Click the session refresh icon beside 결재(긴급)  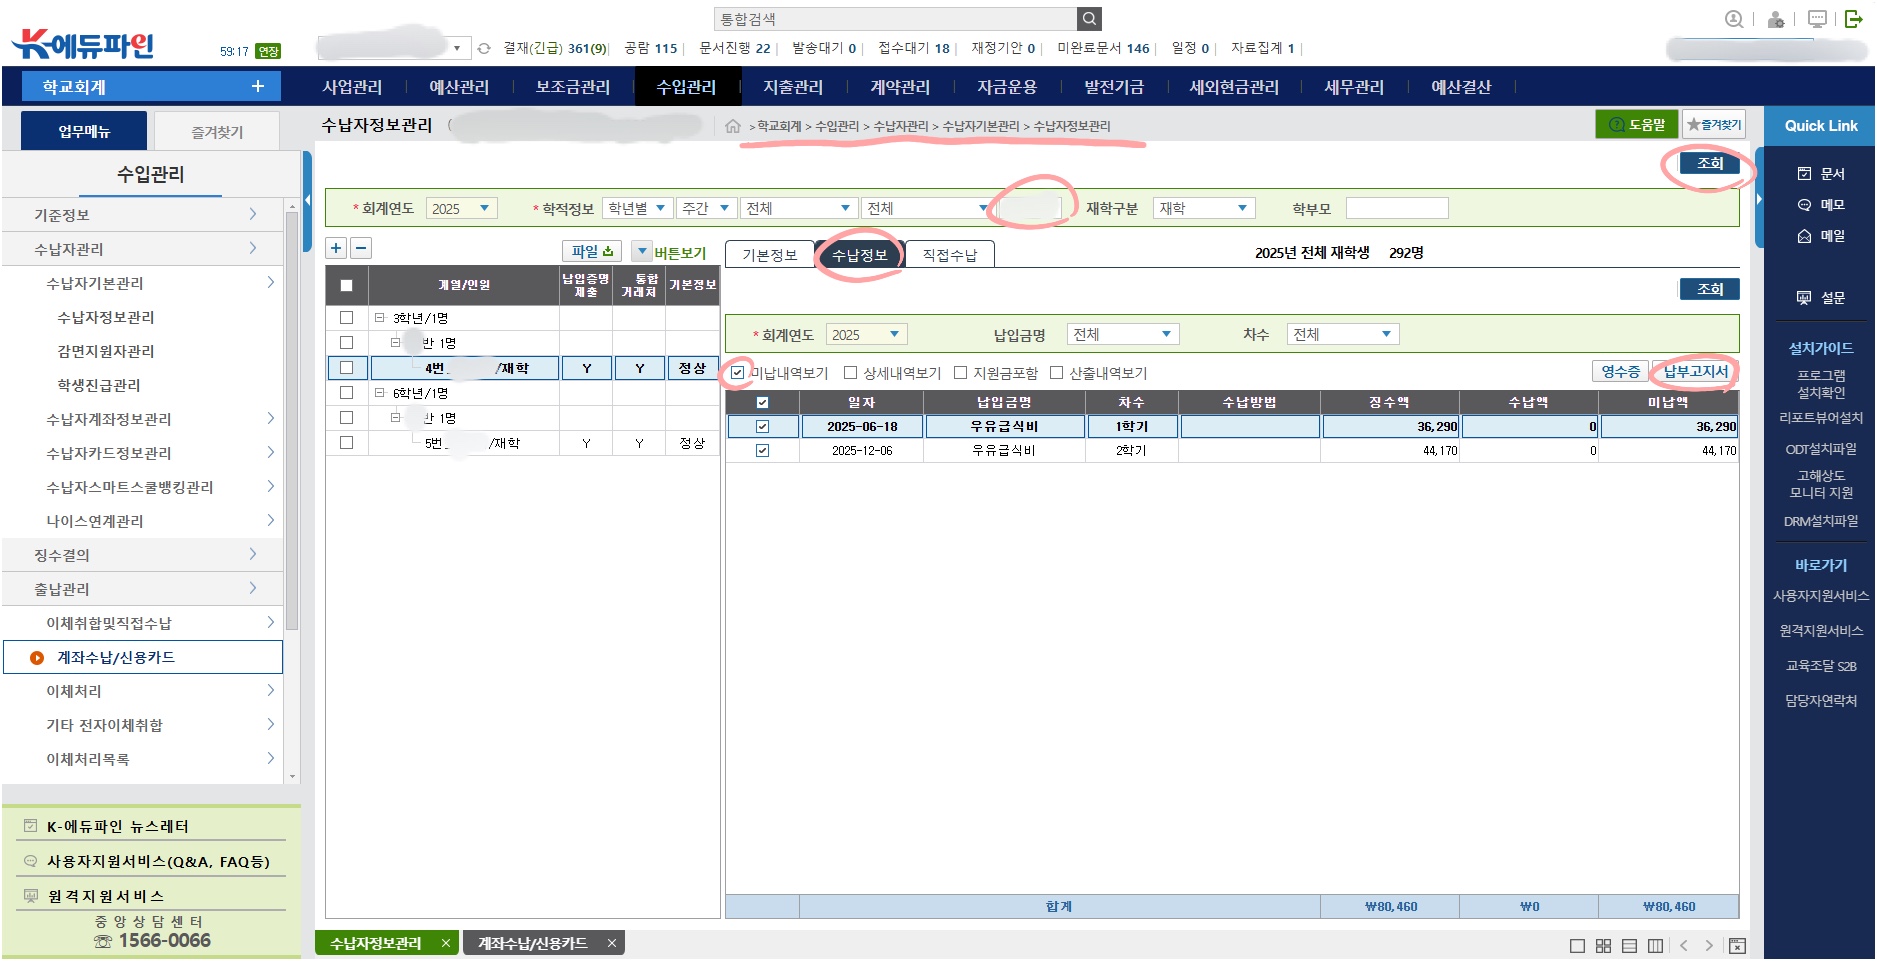pyautogui.click(x=484, y=48)
